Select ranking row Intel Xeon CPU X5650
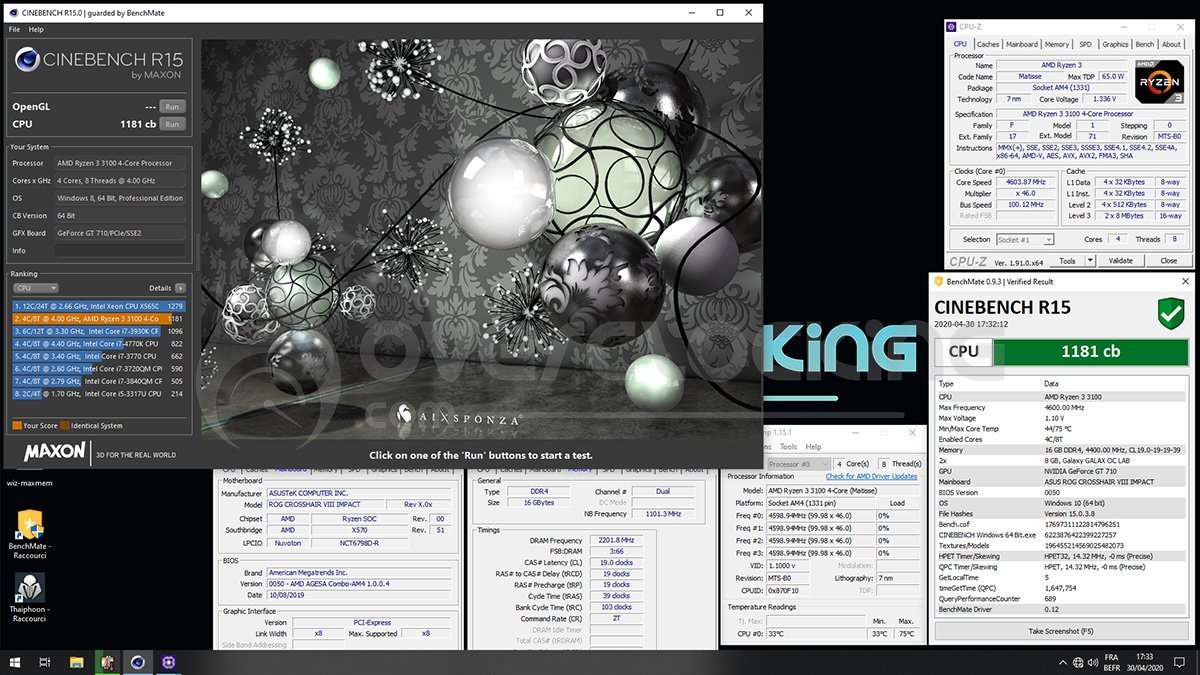The width and height of the screenshot is (1200, 675). (x=99, y=306)
